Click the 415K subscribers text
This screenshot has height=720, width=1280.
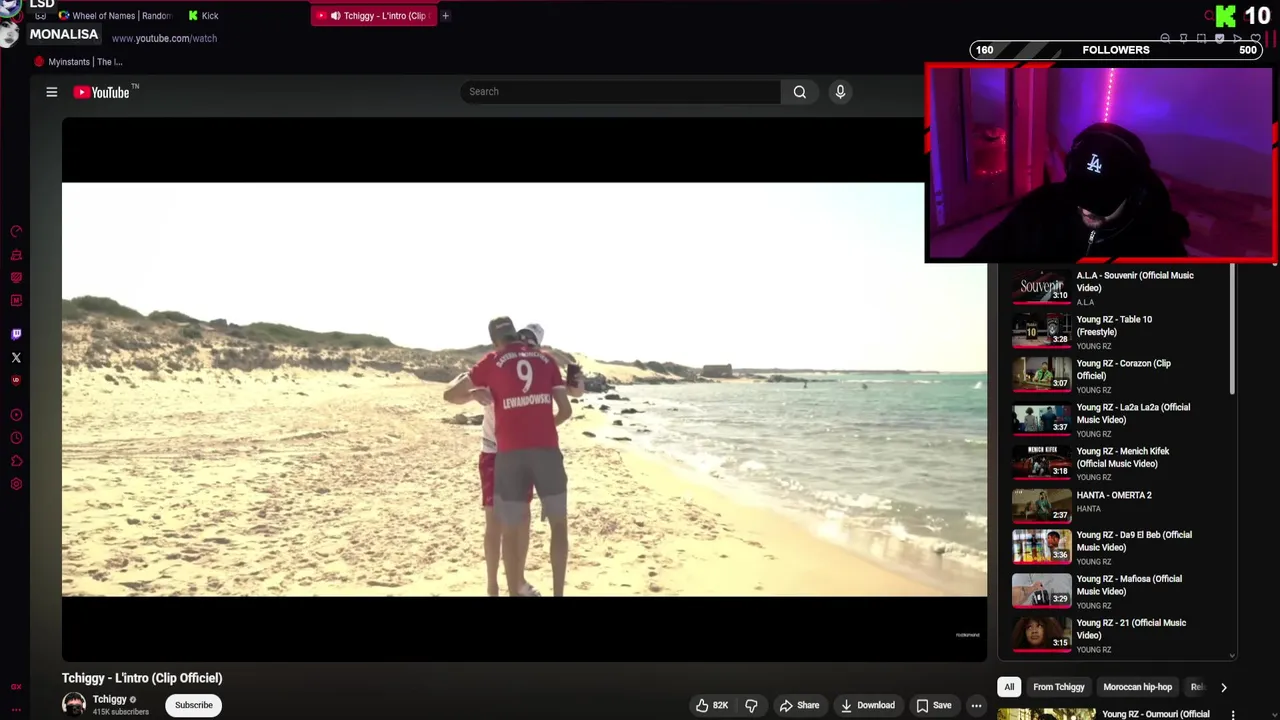(121, 712)
